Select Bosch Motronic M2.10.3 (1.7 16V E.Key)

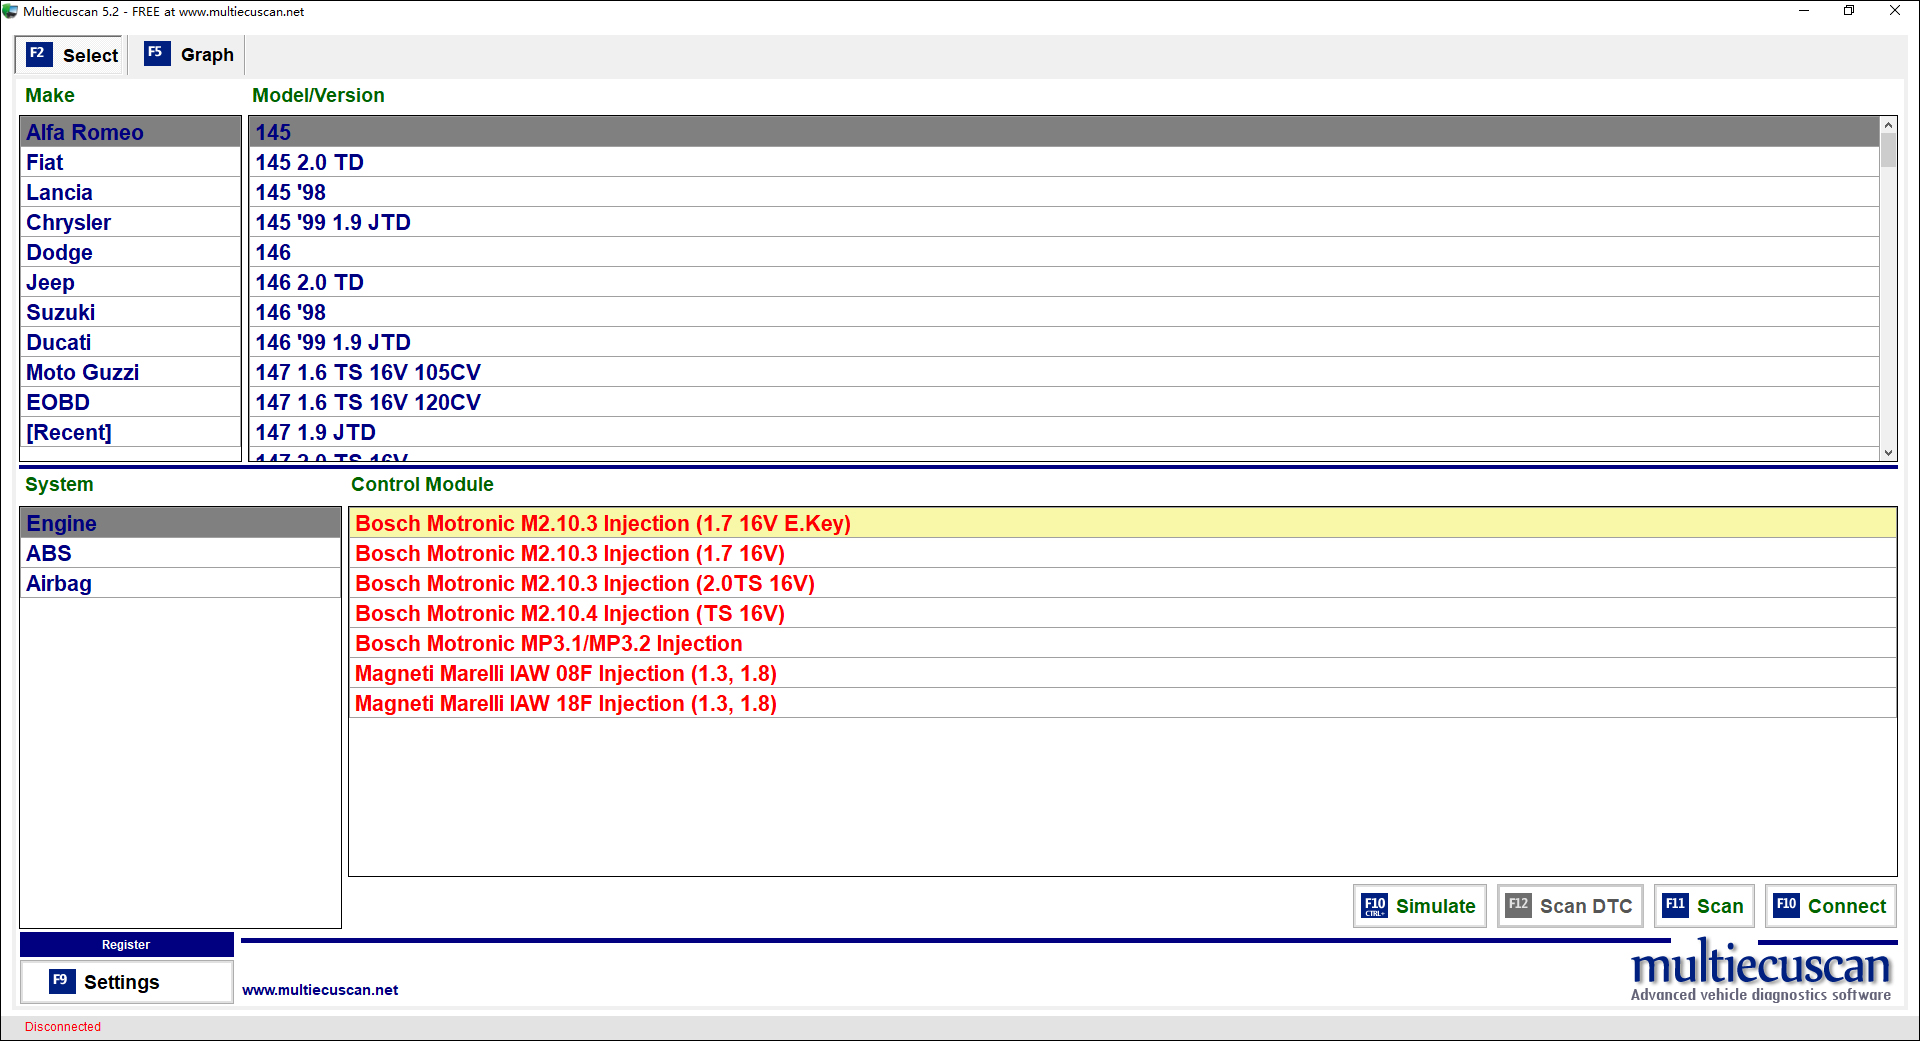point(1122,523)
